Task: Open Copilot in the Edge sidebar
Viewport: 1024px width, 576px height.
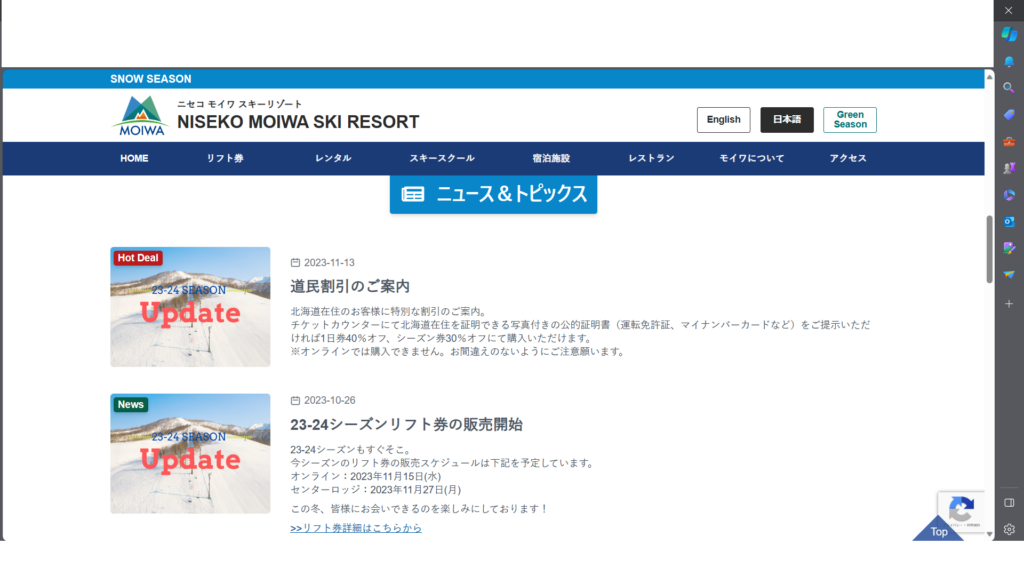Action: pyautogui.click(x=1009, y=34)
